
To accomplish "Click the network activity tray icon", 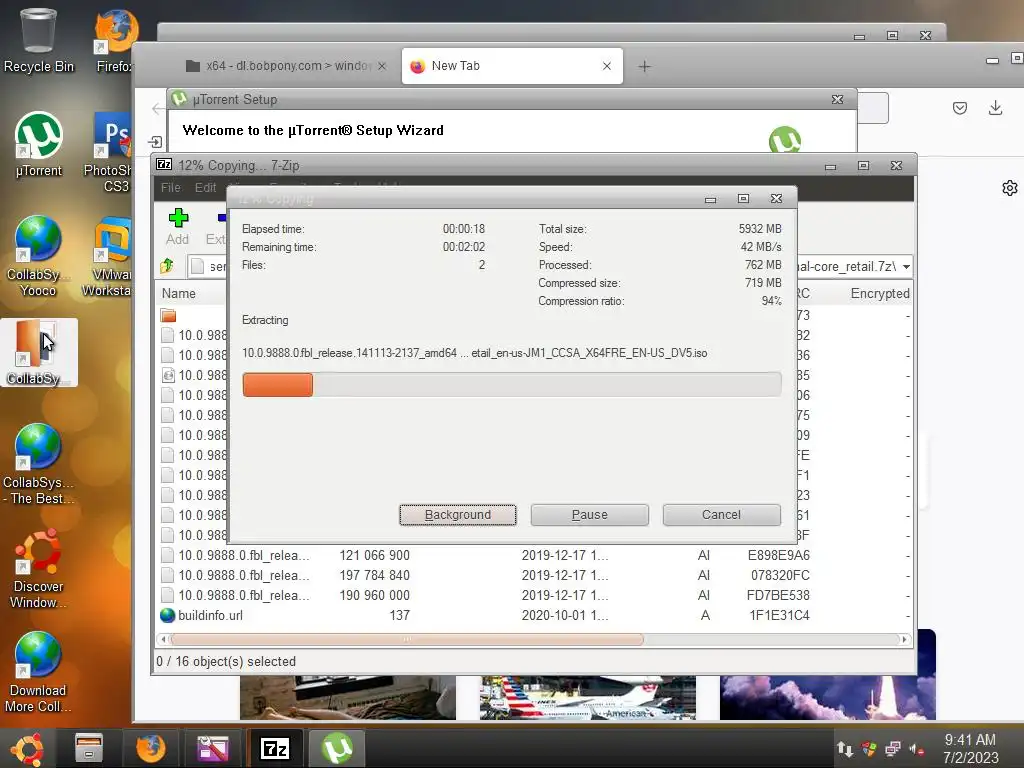I will [x=844, y=749].
